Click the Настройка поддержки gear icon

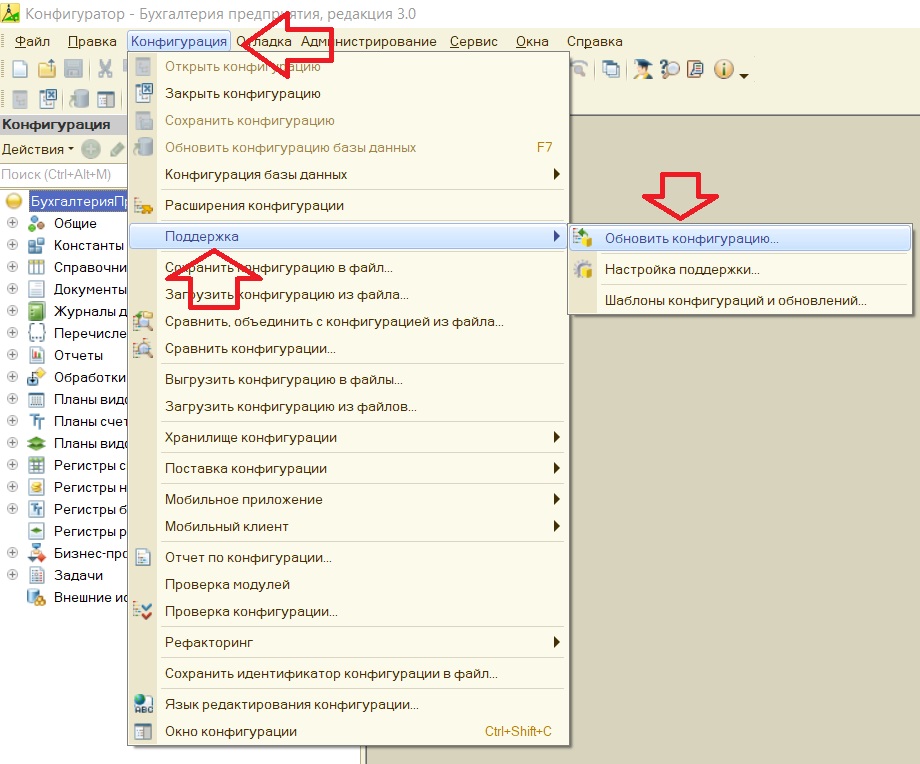pyautogui.click(x=583, y=269)
